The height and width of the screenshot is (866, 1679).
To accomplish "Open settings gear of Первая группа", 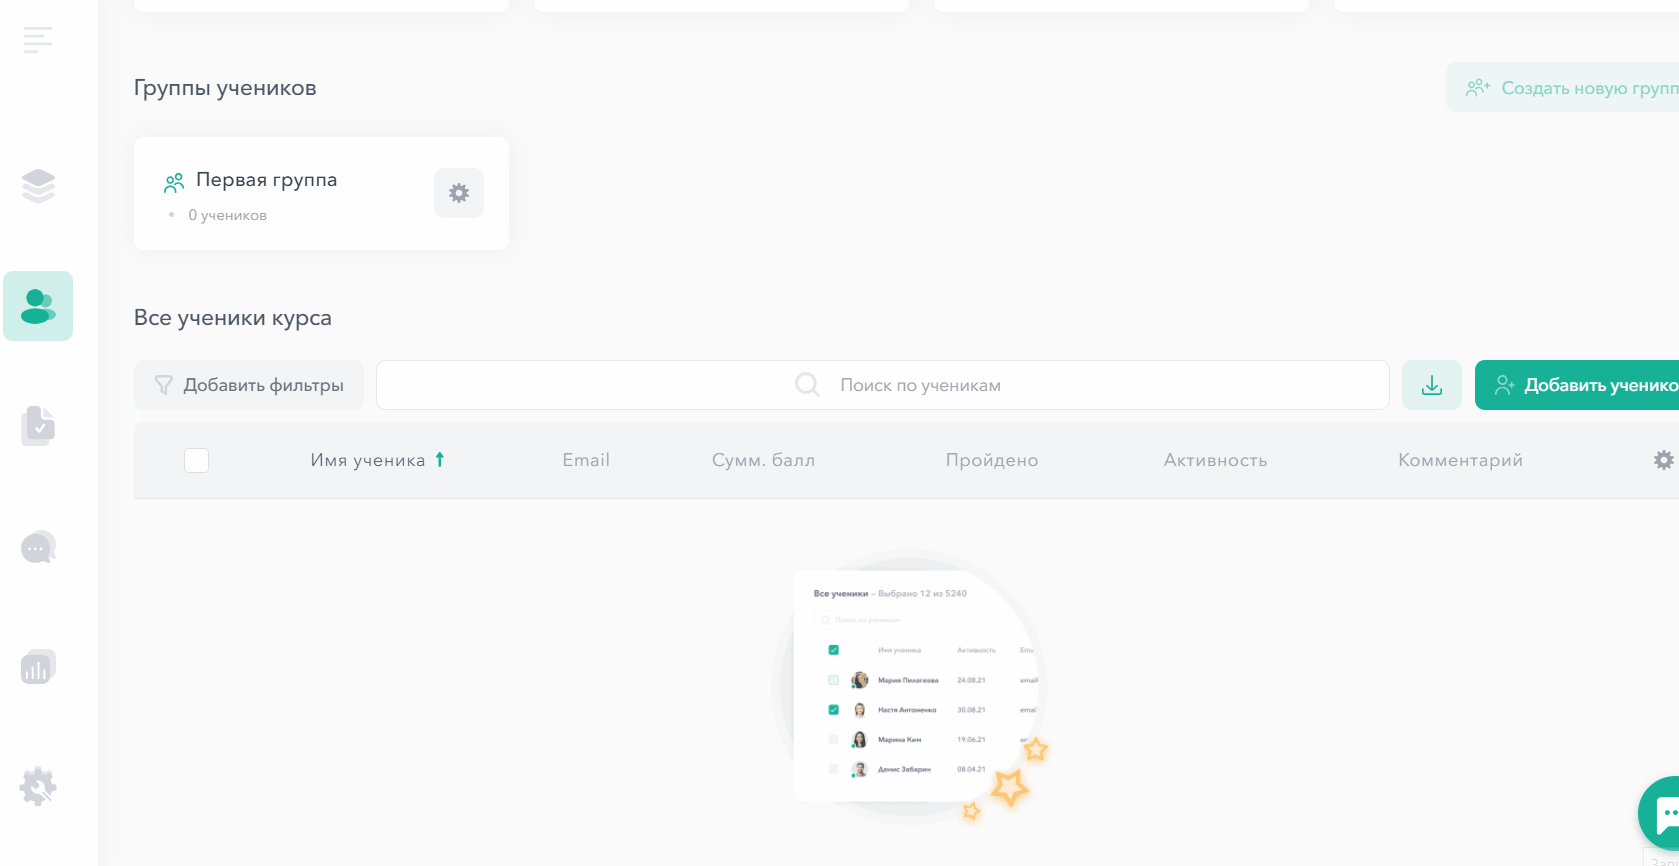I will pyautogui.click(x=459, y=193).
